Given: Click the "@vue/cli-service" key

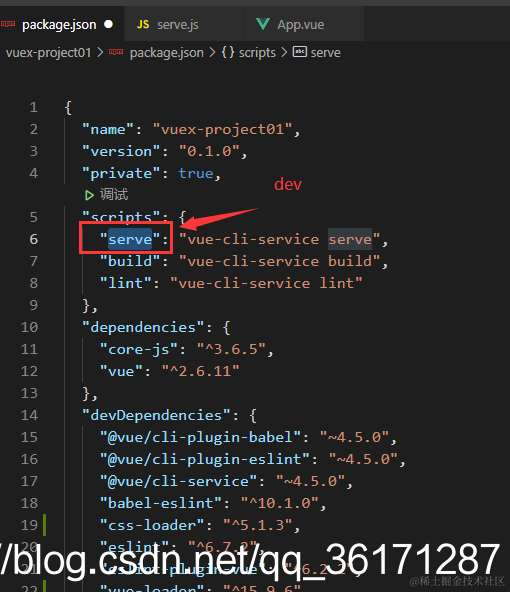Looking at the screenshot, I should 178,481.
